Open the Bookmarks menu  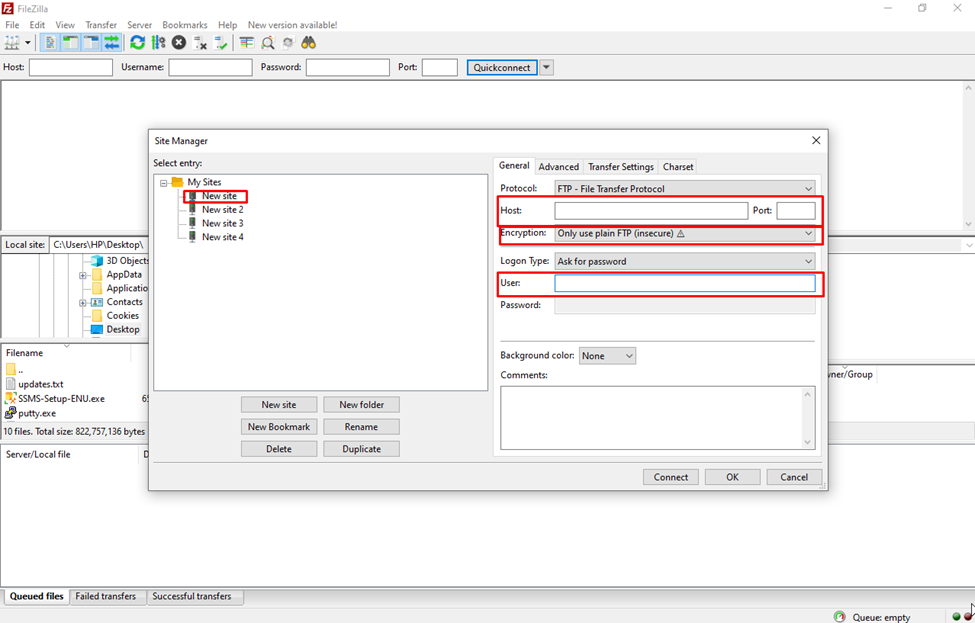click(x=185, y=25)
